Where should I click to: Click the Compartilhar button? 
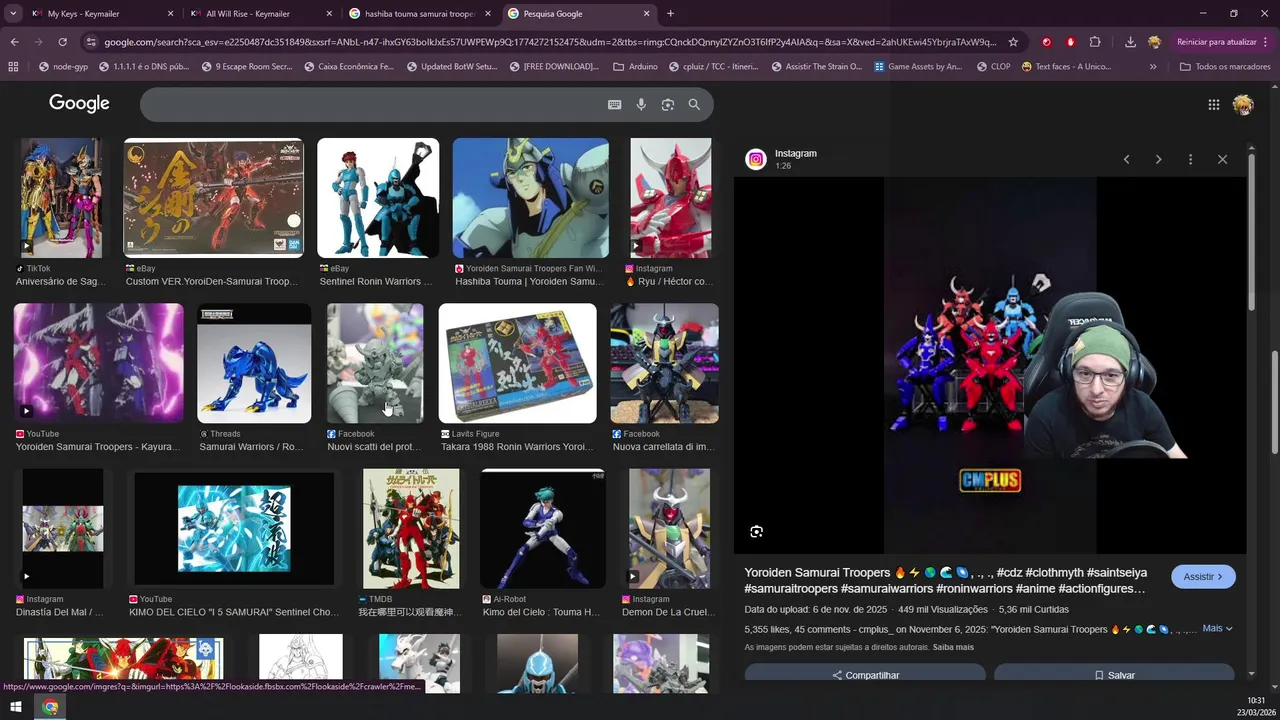[x=865, y=675]
